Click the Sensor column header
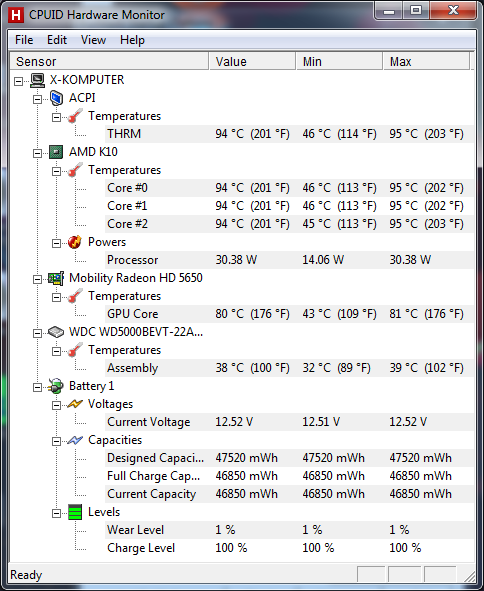484x591 pixels. (109, 61)
